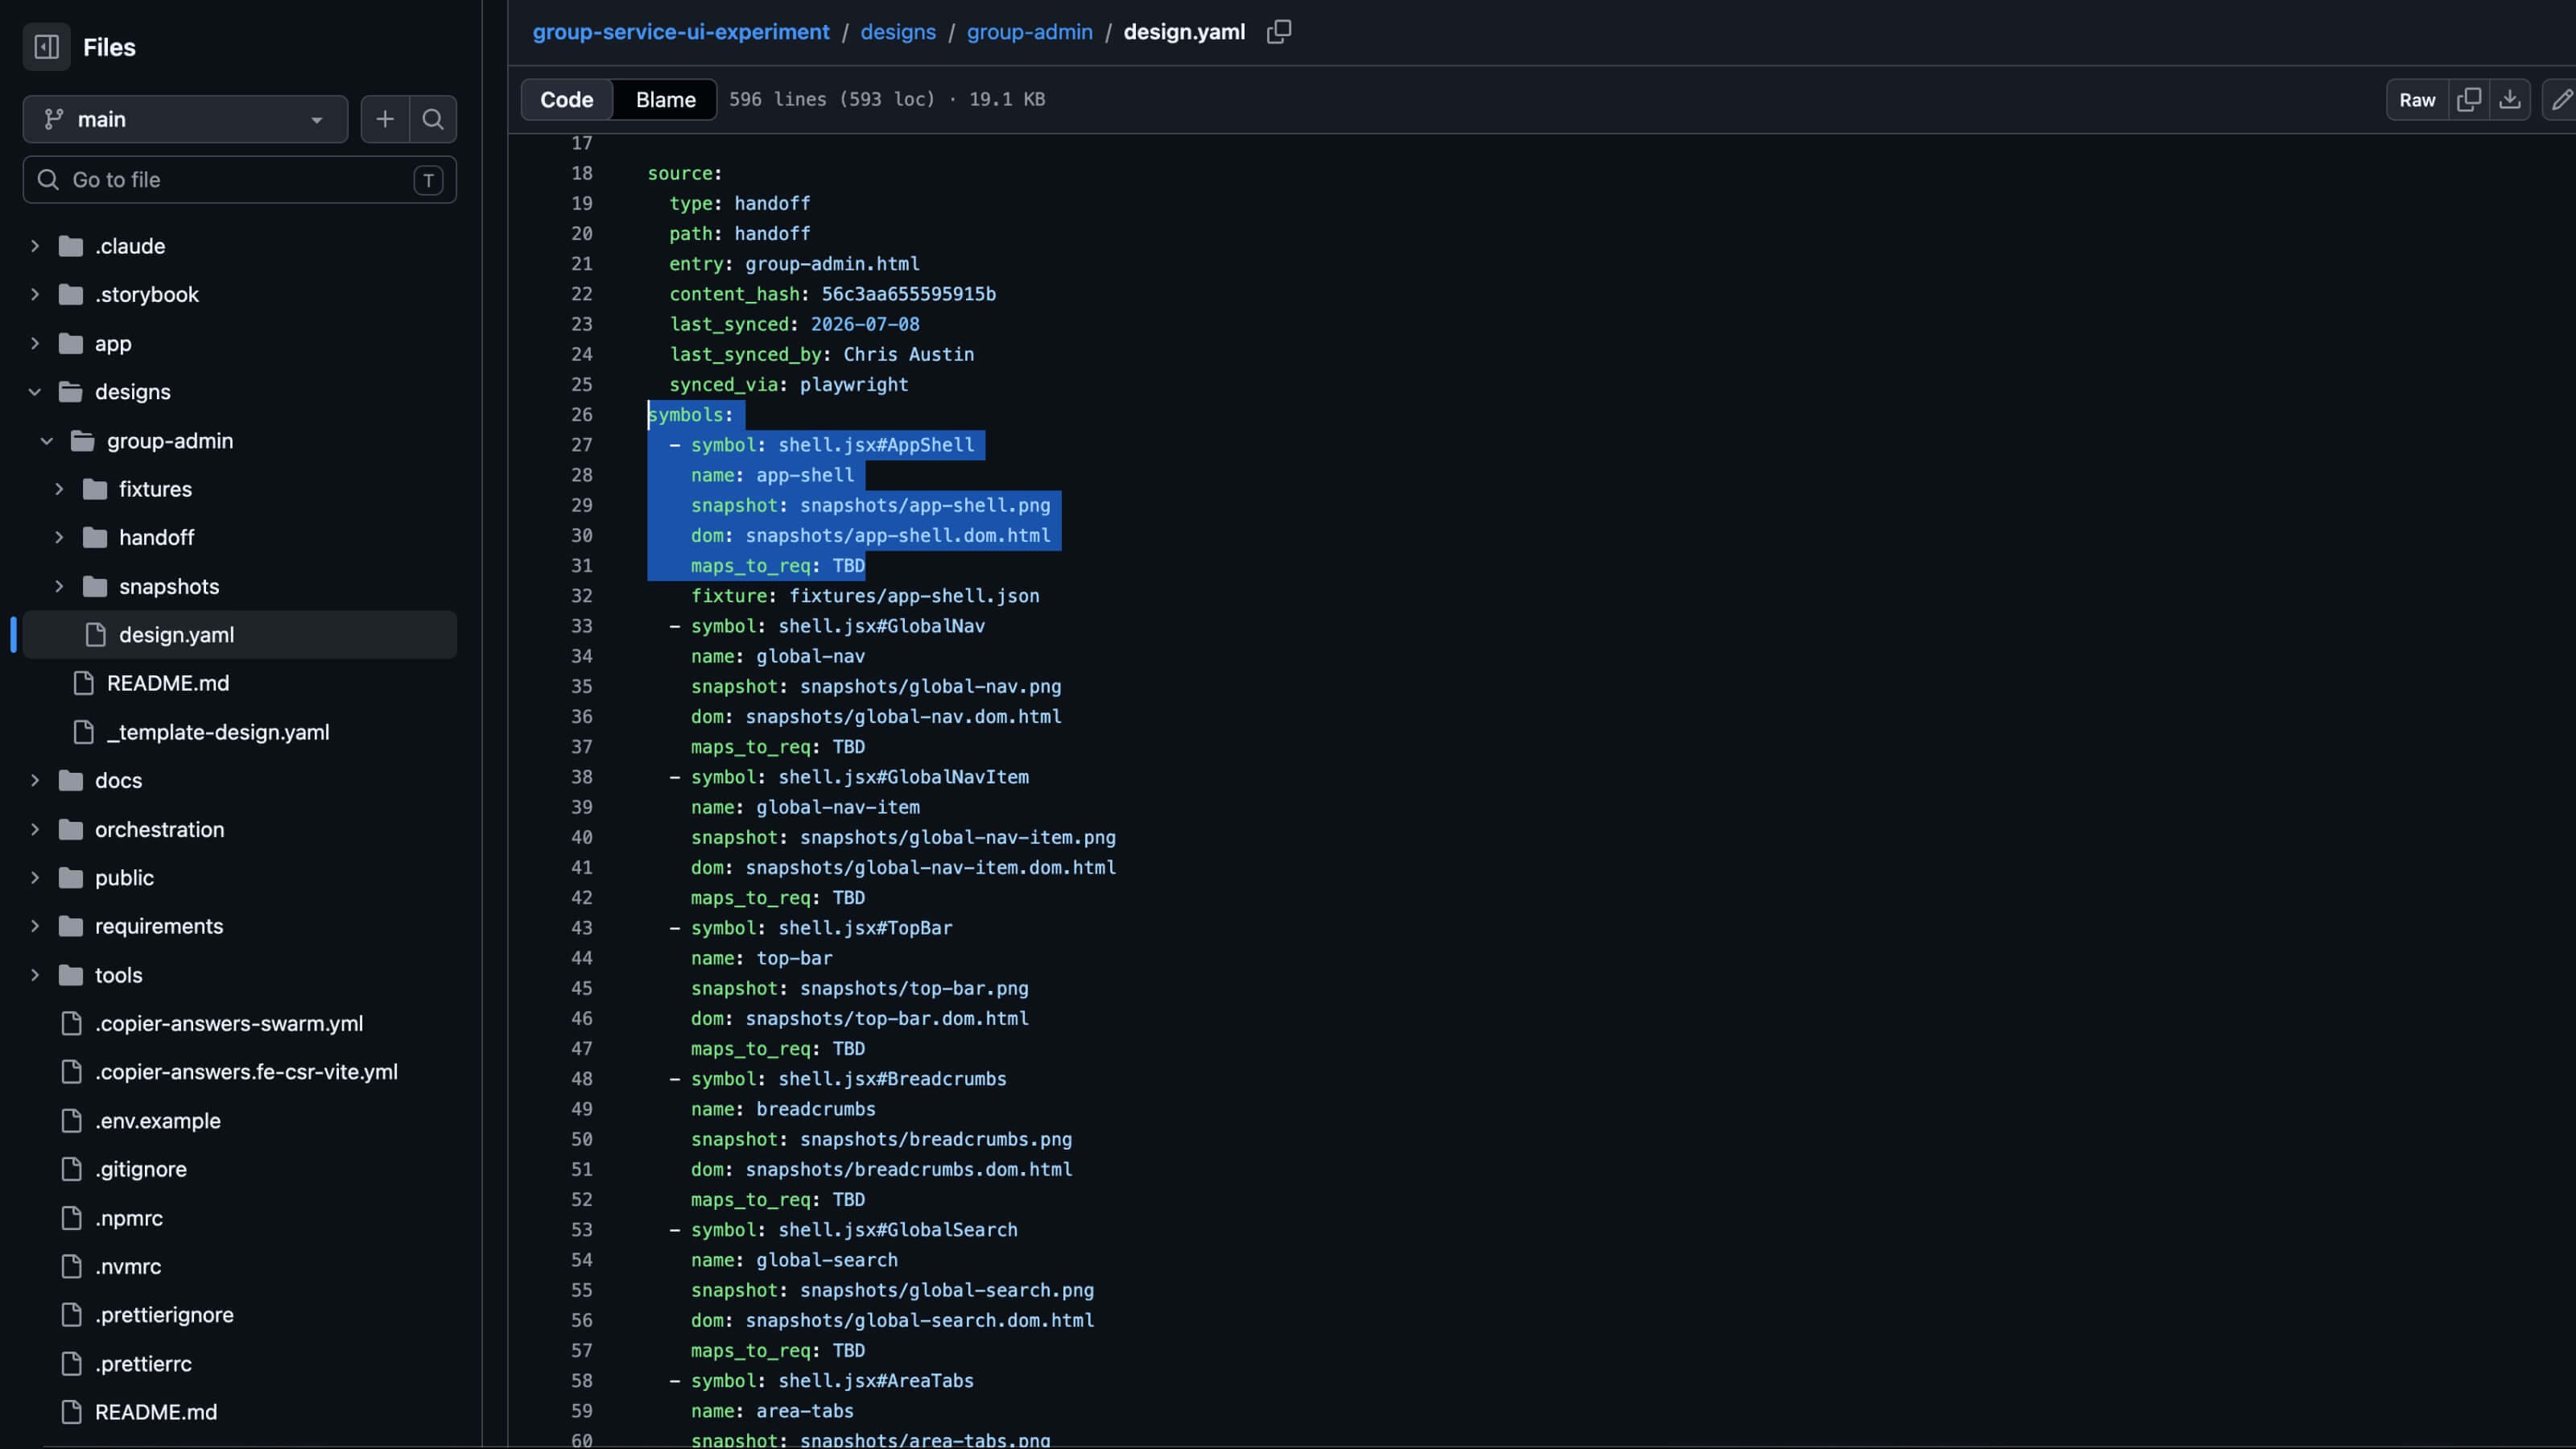Expand the .claude folder chevron
Viewport: 2576px width, 1449px height.
pyautogui.click(x=35, y=246)
